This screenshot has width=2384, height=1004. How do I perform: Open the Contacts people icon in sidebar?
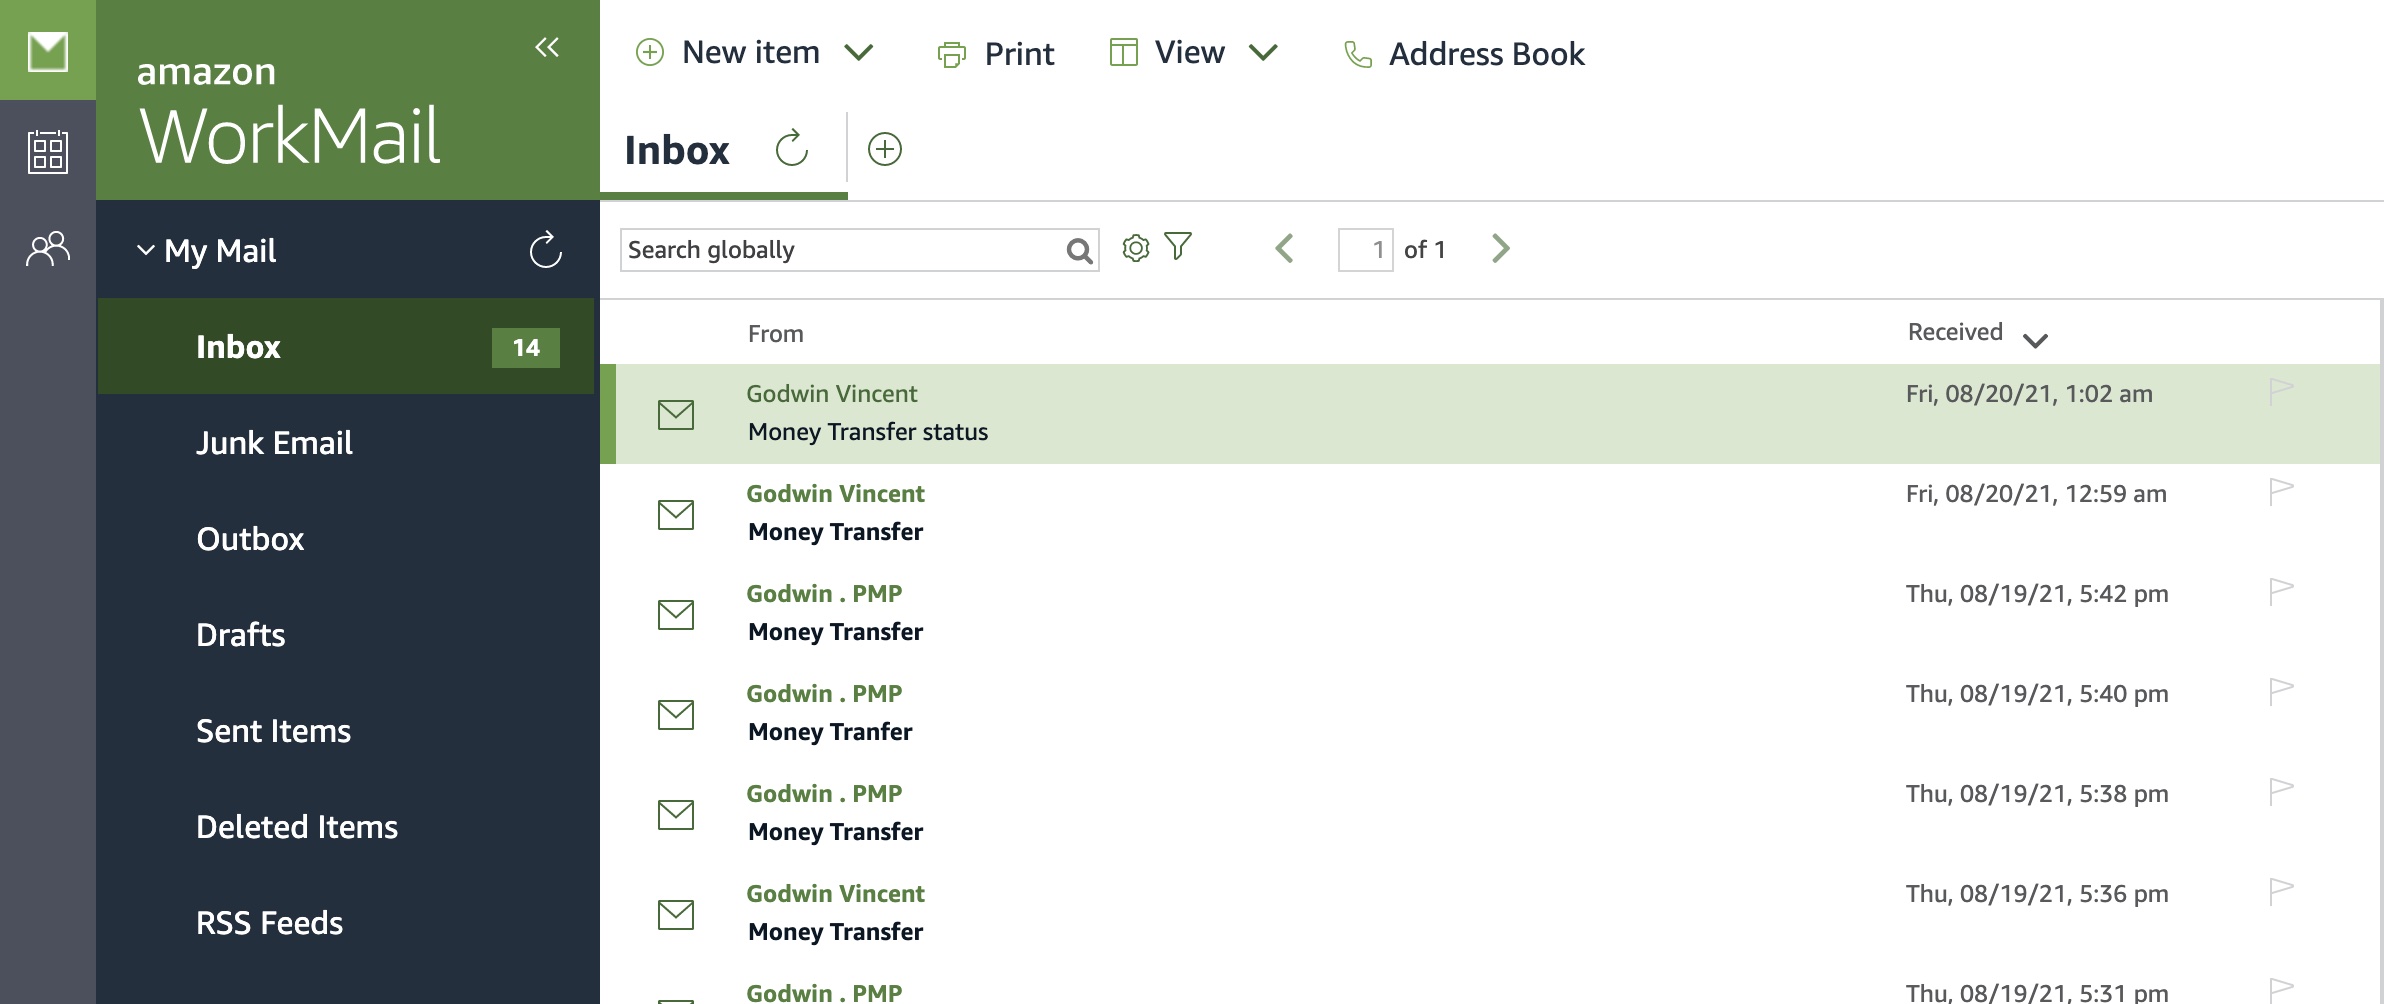(48, 249)
